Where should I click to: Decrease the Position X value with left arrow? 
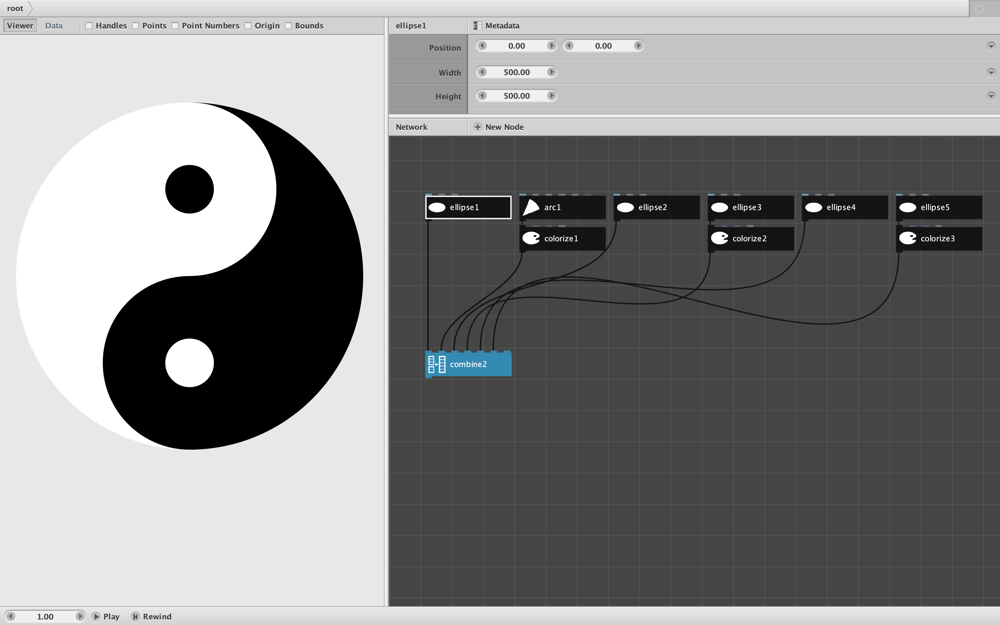pos(482,46)
